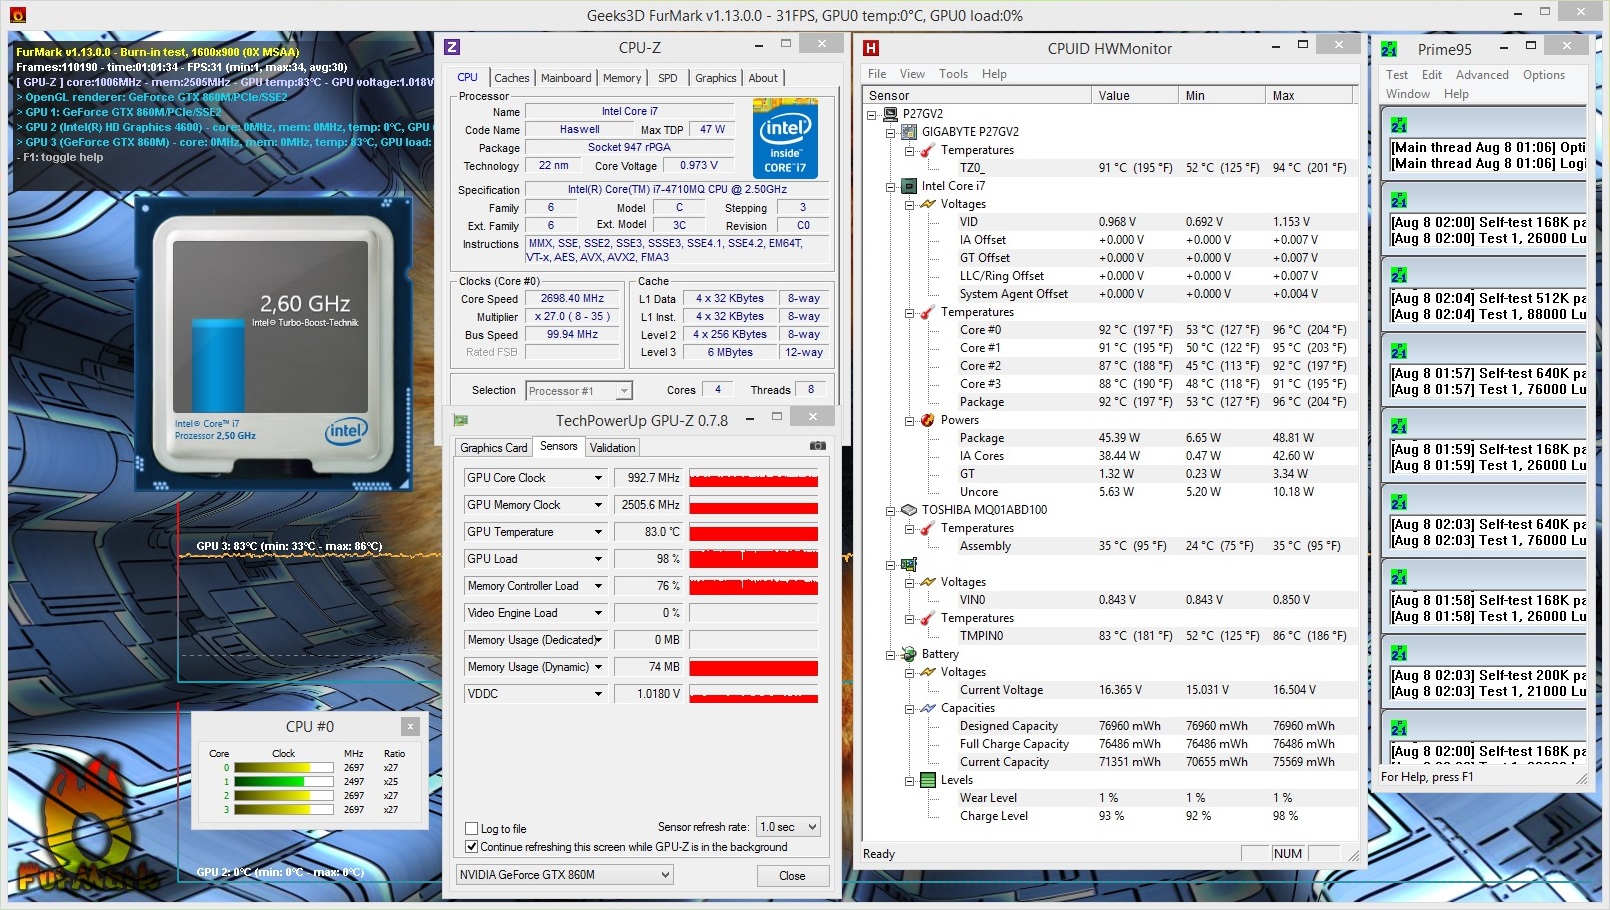
Task: Open the GPU Core Clock sensor dropdown
Action: coord(598,478)
